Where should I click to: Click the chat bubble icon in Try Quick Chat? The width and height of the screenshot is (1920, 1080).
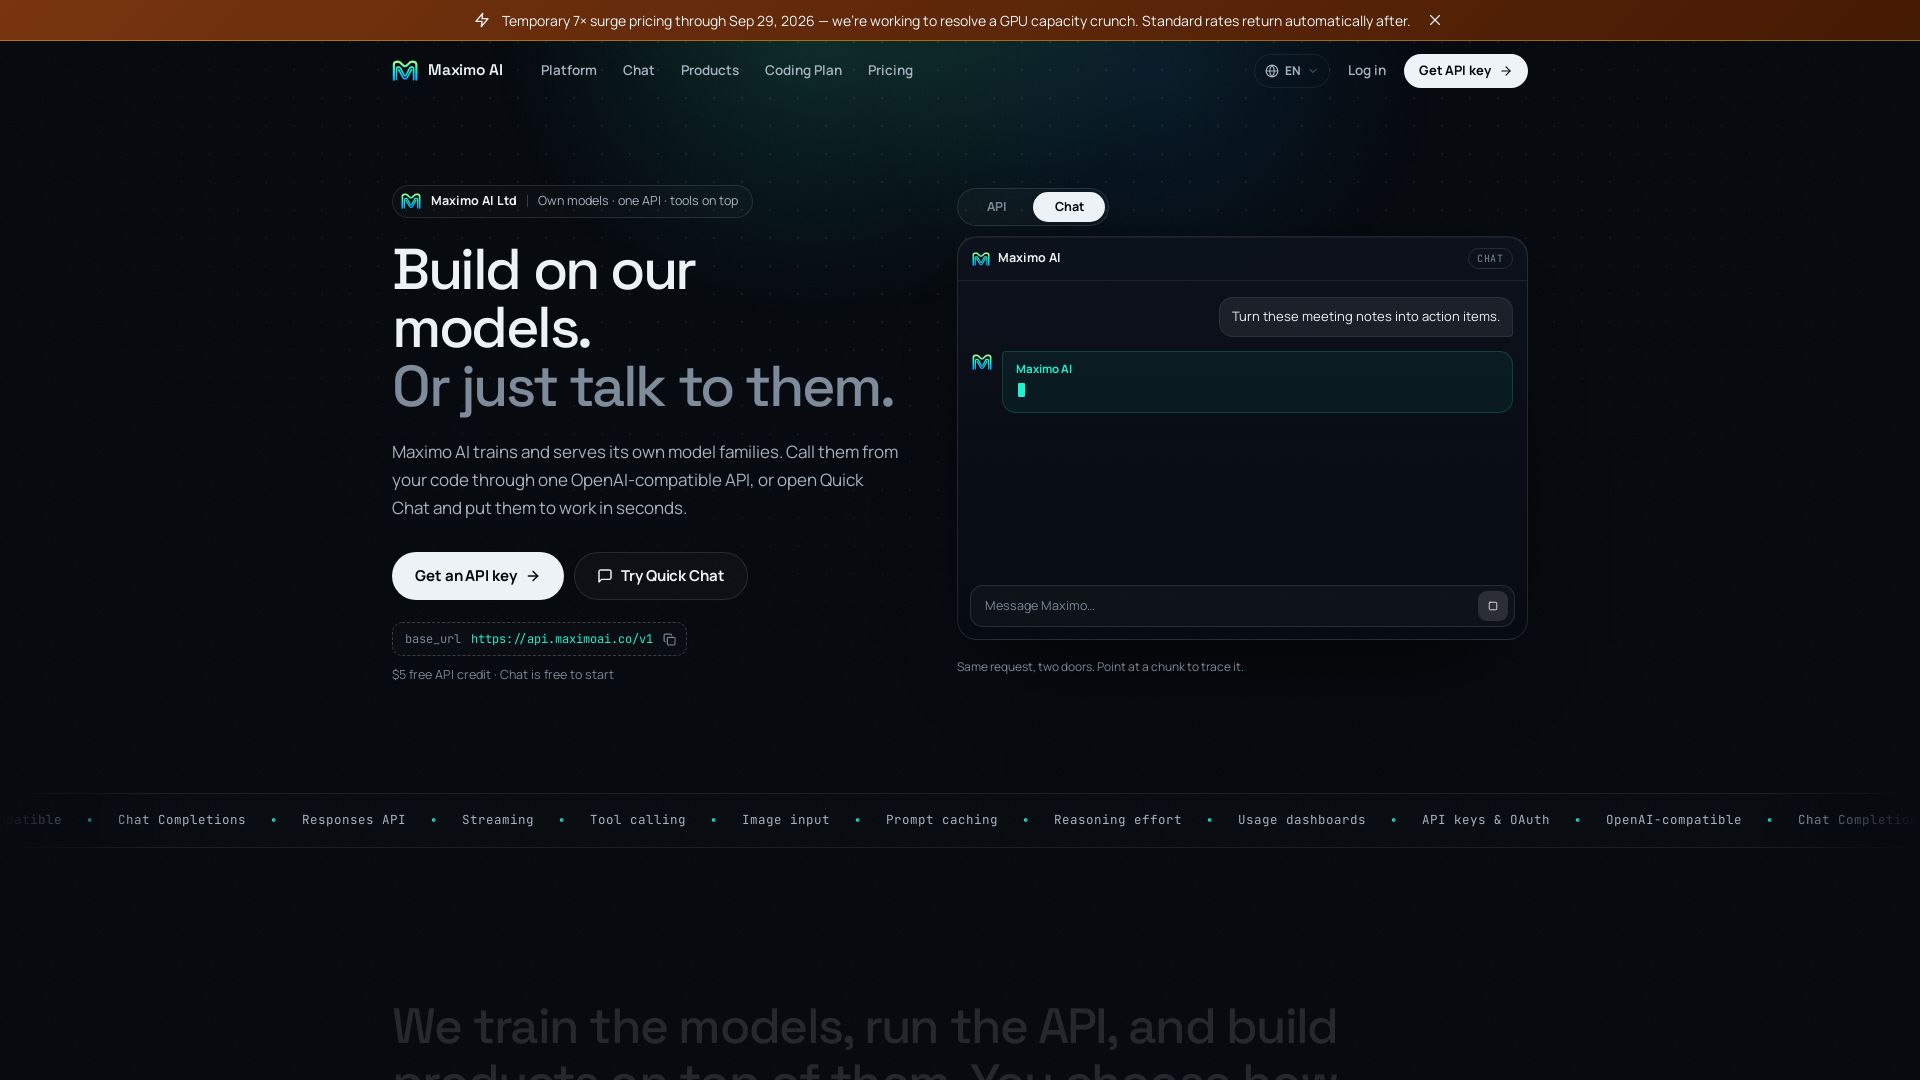coord(605,576)
